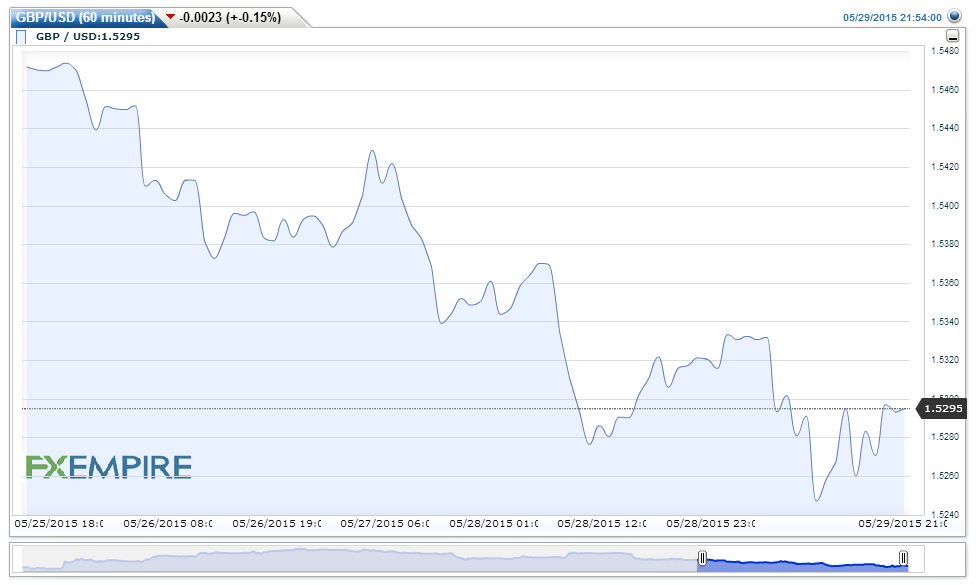Click the 05/26/2015 08:0 date label
This screenshot has width=976, height=585.
point(168,523)
